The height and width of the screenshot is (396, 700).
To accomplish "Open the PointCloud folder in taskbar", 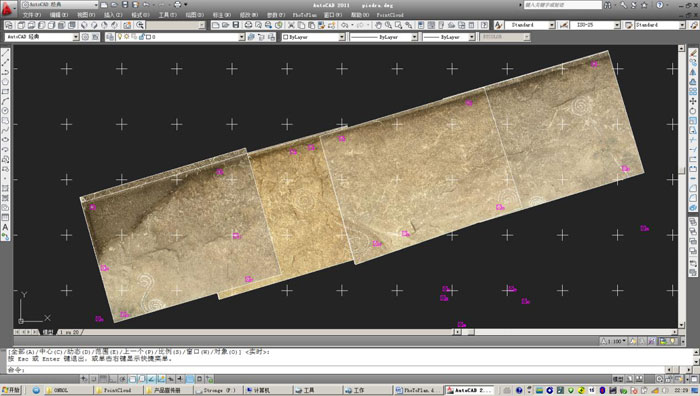I will tap(118, 390).
